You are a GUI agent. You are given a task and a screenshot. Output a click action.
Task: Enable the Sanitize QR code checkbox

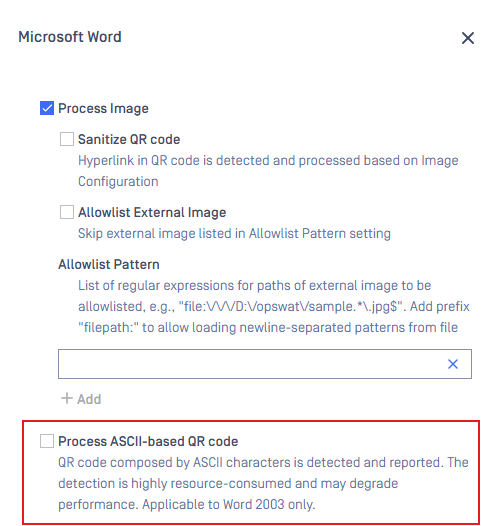(67, 139)
